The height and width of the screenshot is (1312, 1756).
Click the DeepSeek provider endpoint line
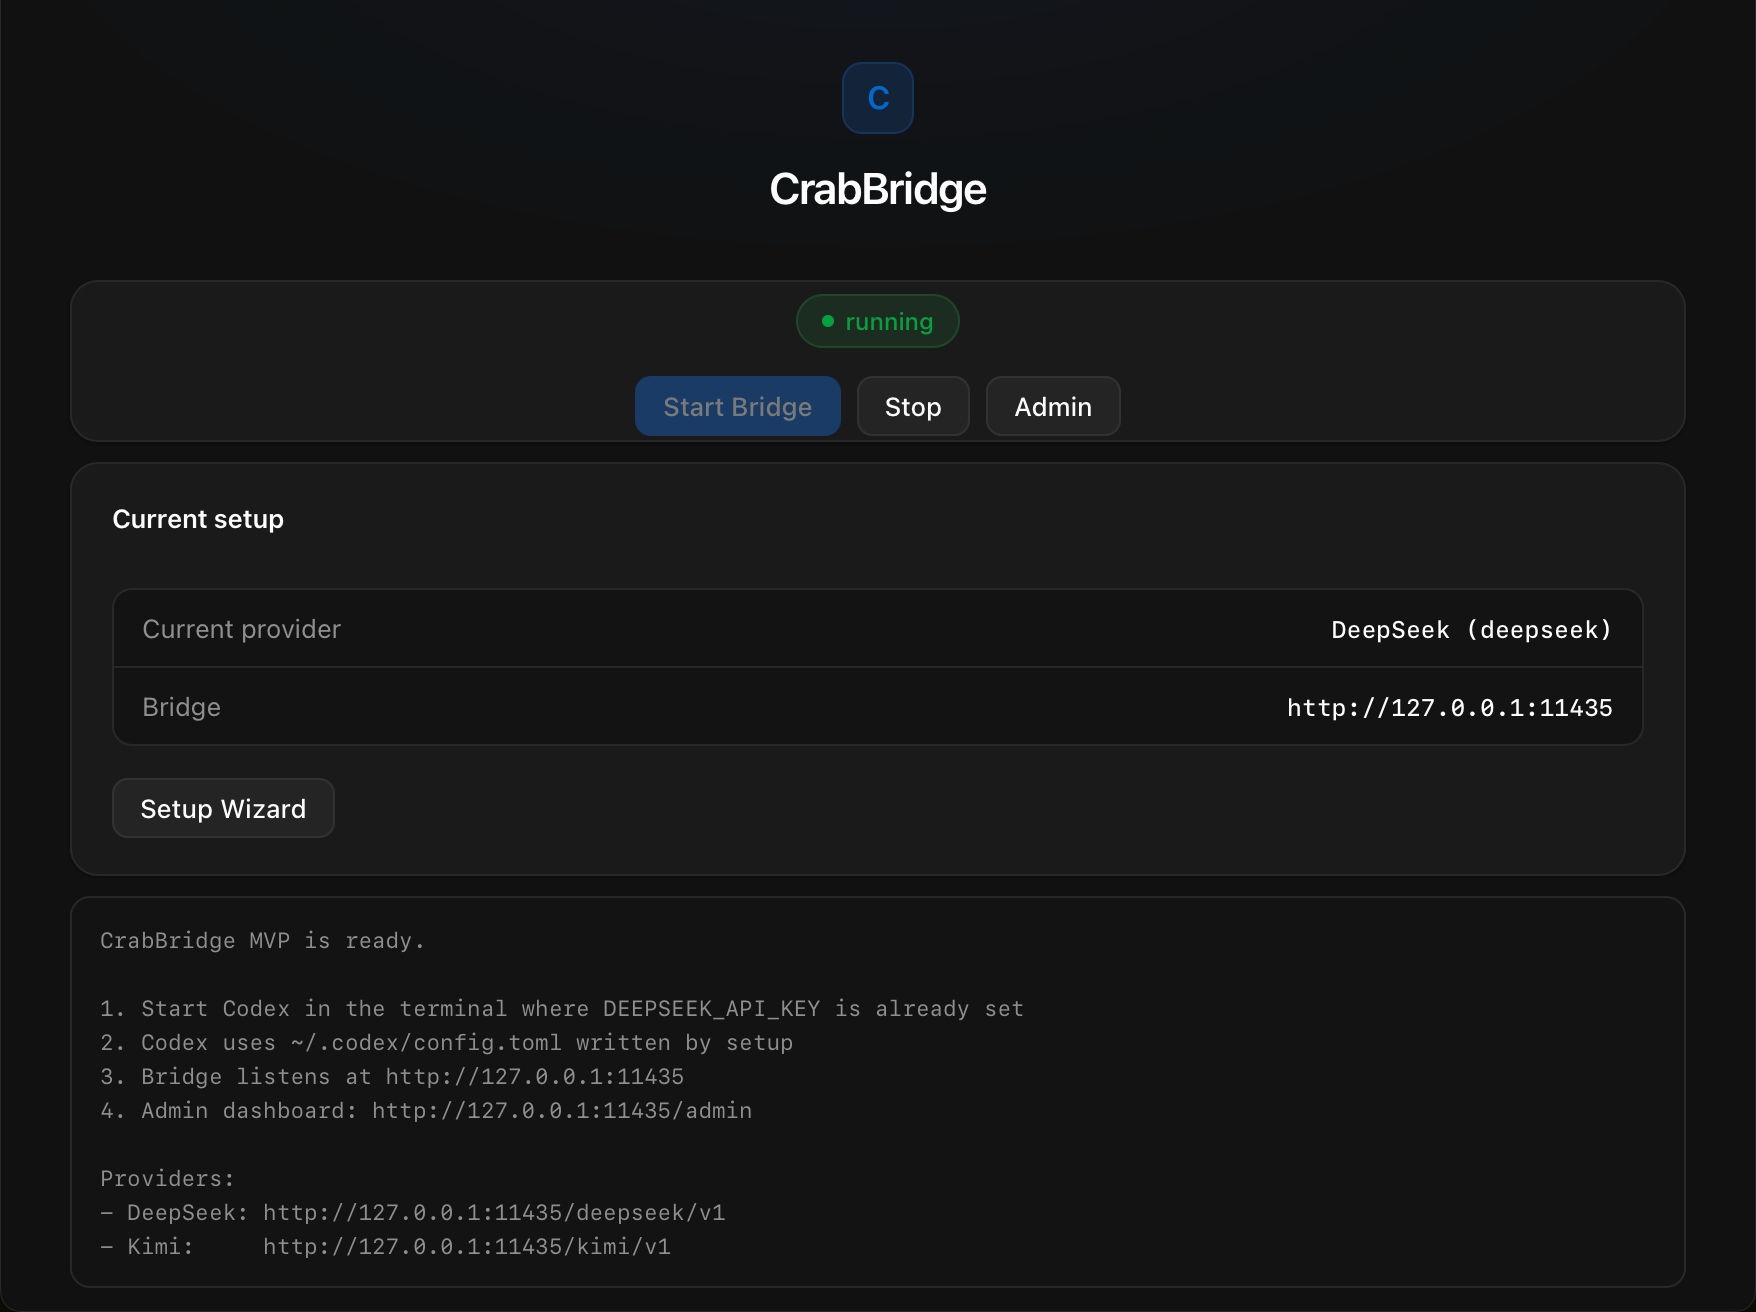[x=413, y=1213]
